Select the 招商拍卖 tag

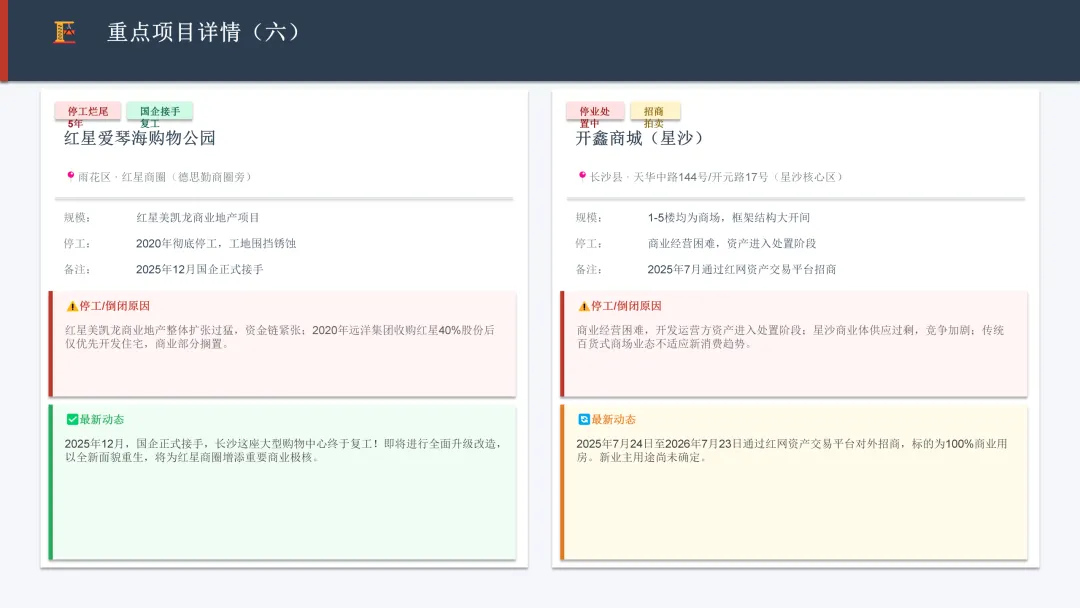(x=655, y=112)
